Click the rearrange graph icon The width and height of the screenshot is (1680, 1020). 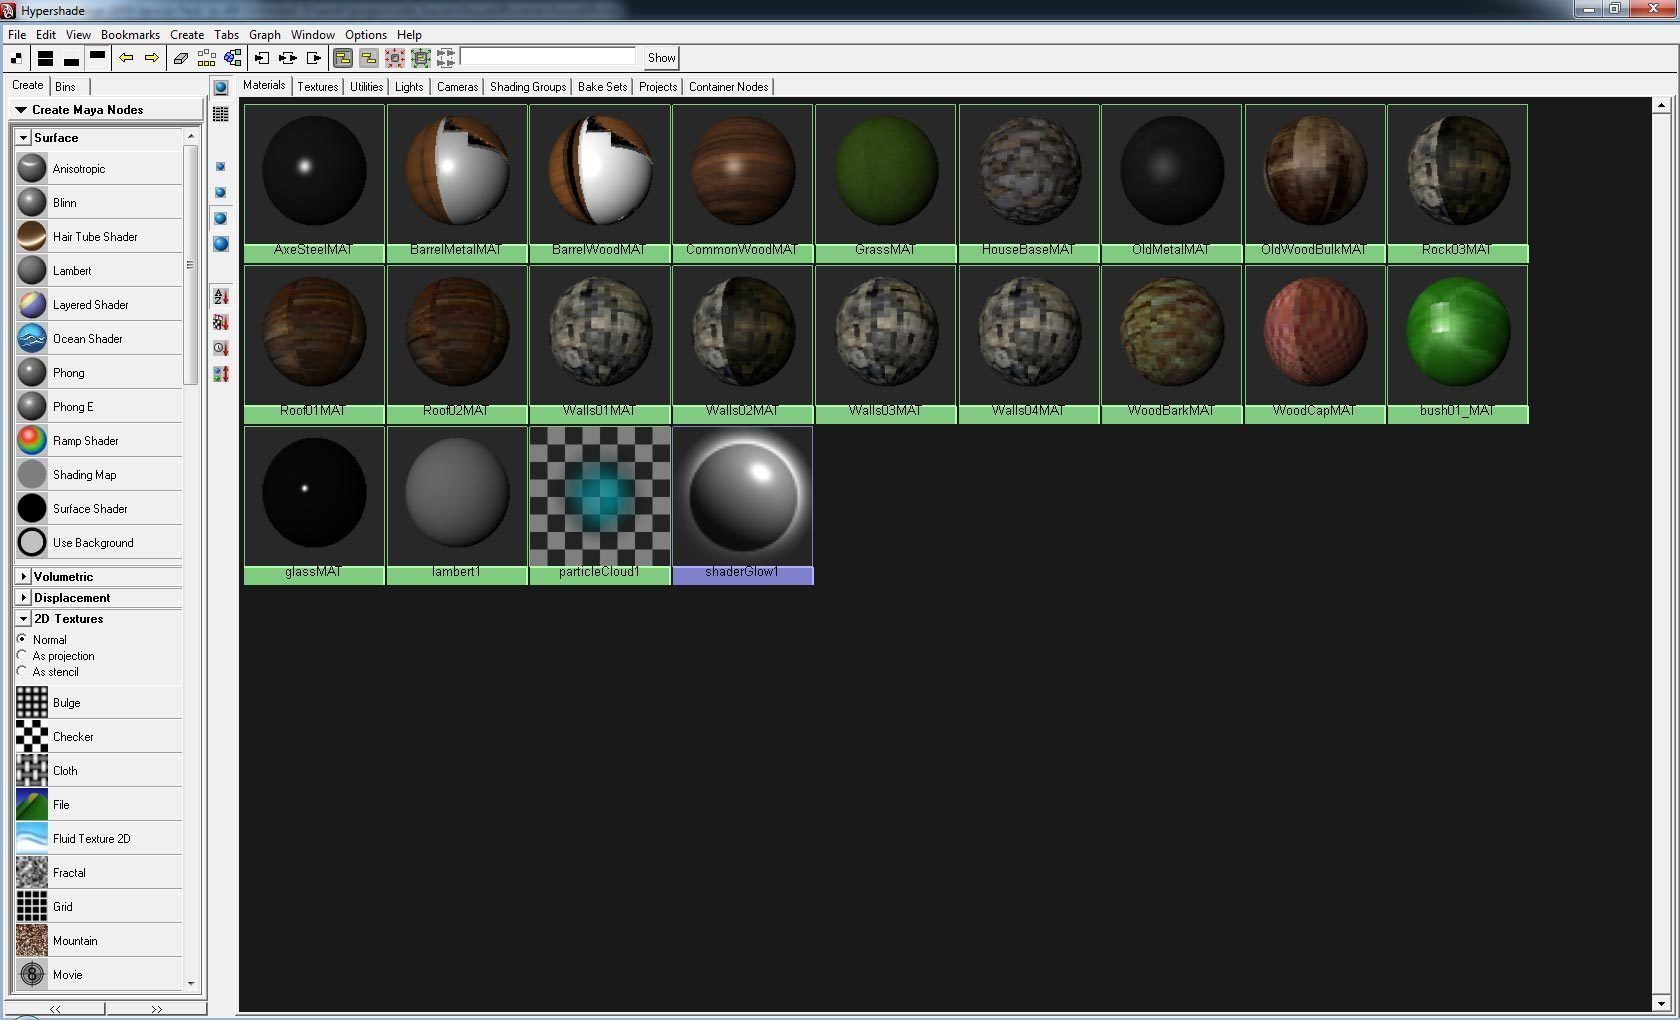[207, 58]
